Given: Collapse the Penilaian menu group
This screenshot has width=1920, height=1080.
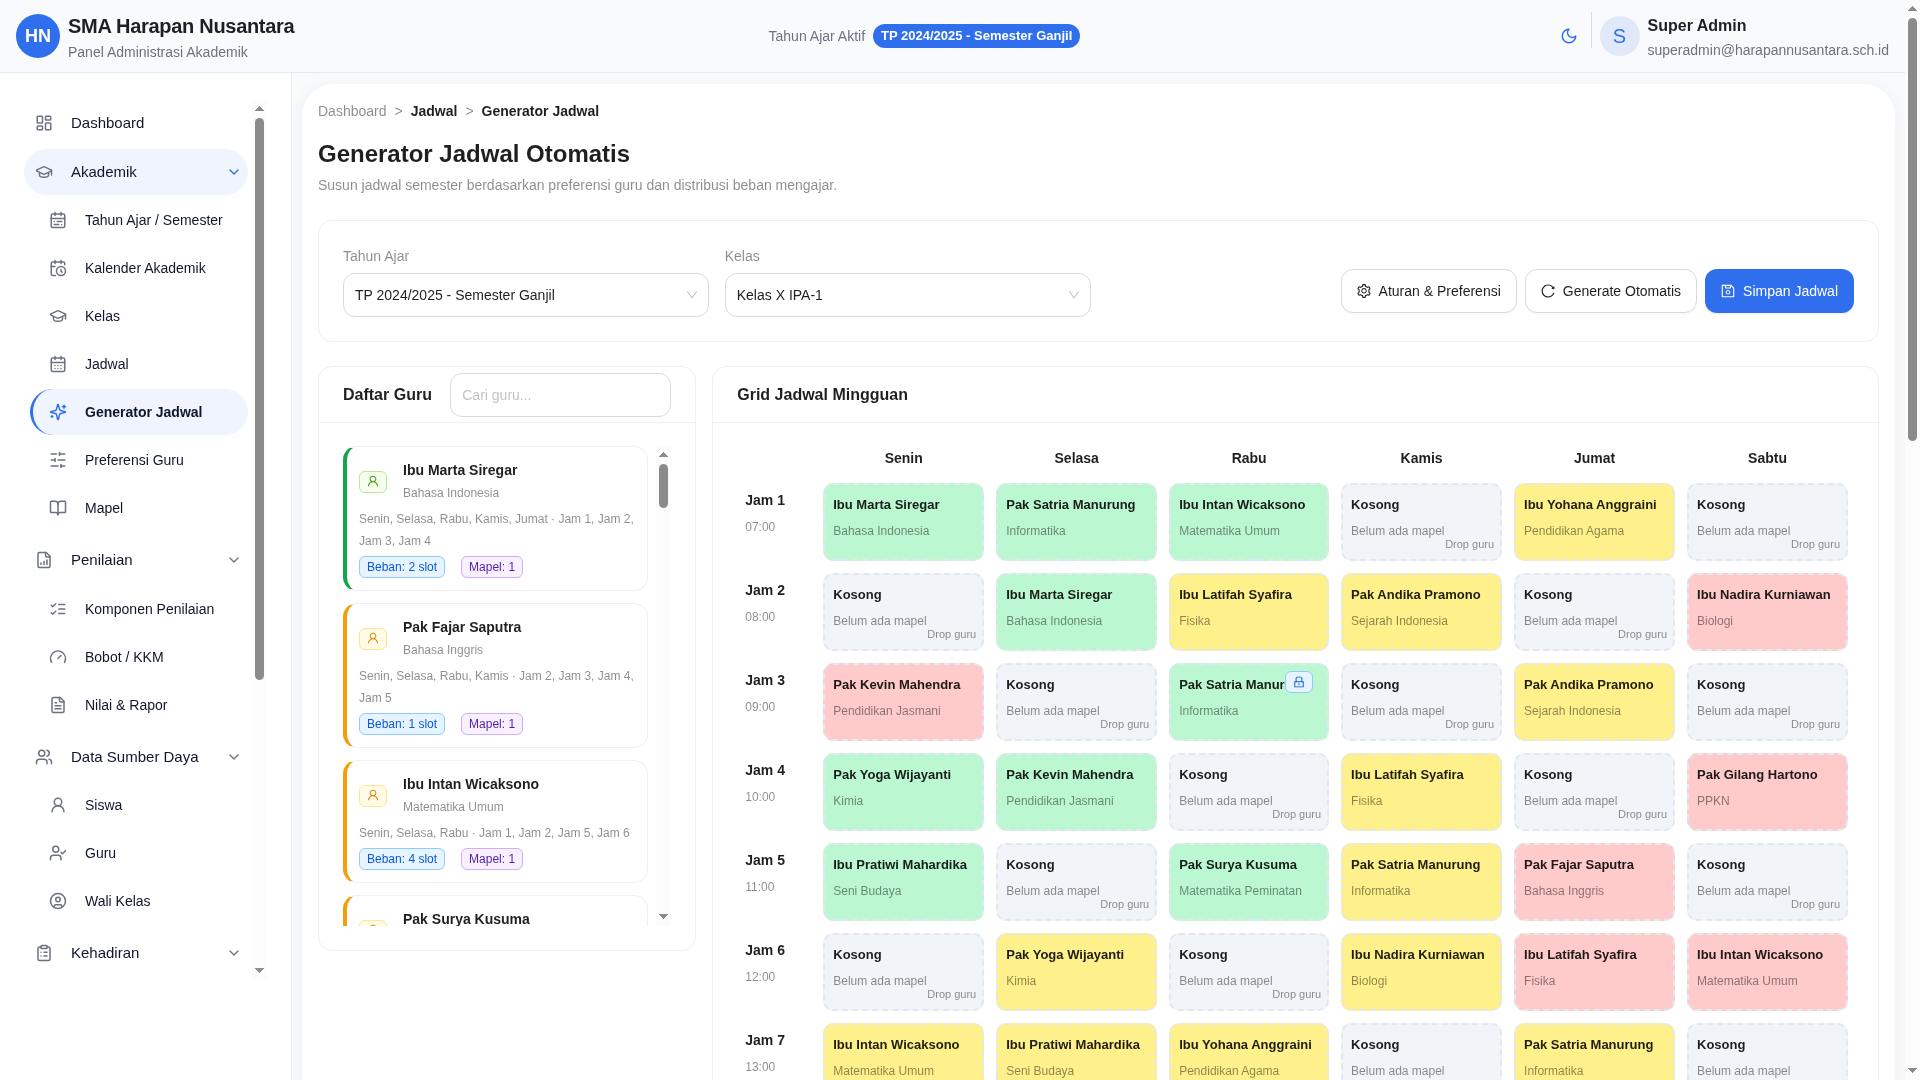Looking at the screenshot, I should pyautogui.click(x=233, y=560).
